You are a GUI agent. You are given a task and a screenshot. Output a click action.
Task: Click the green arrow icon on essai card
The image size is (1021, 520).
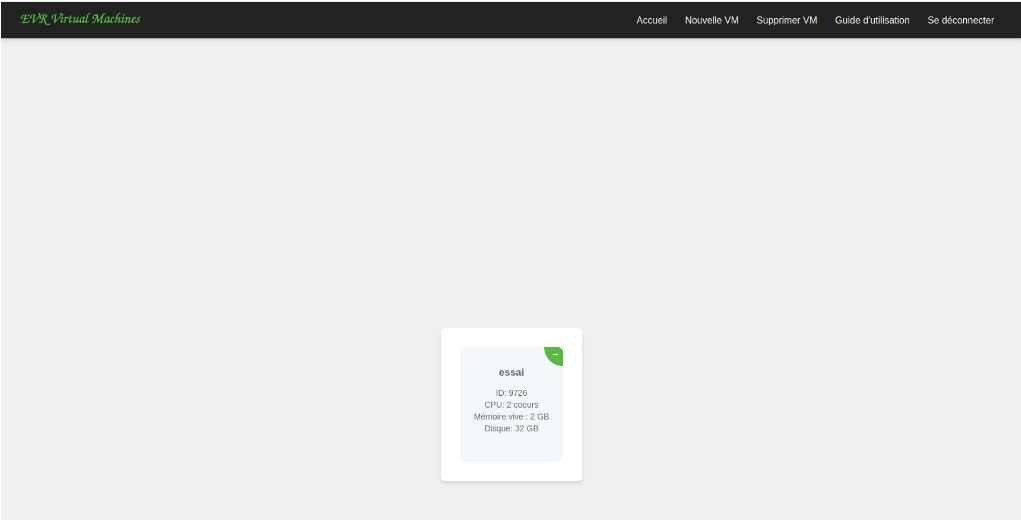point(554,355)
